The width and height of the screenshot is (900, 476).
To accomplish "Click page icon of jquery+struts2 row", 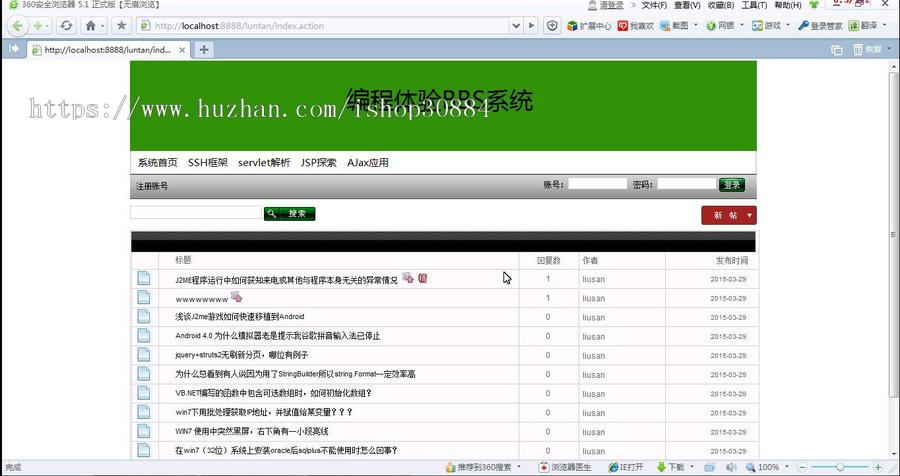I will point(143,355).
